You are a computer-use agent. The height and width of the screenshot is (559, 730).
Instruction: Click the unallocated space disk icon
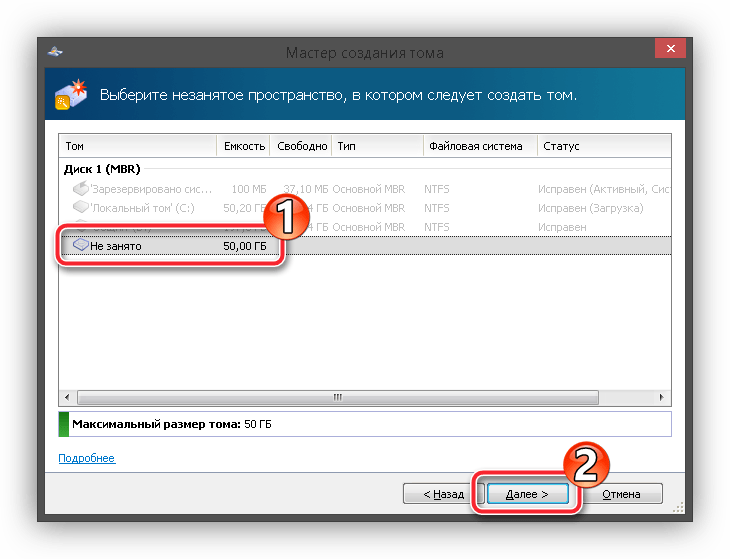(x=81, y=245)
